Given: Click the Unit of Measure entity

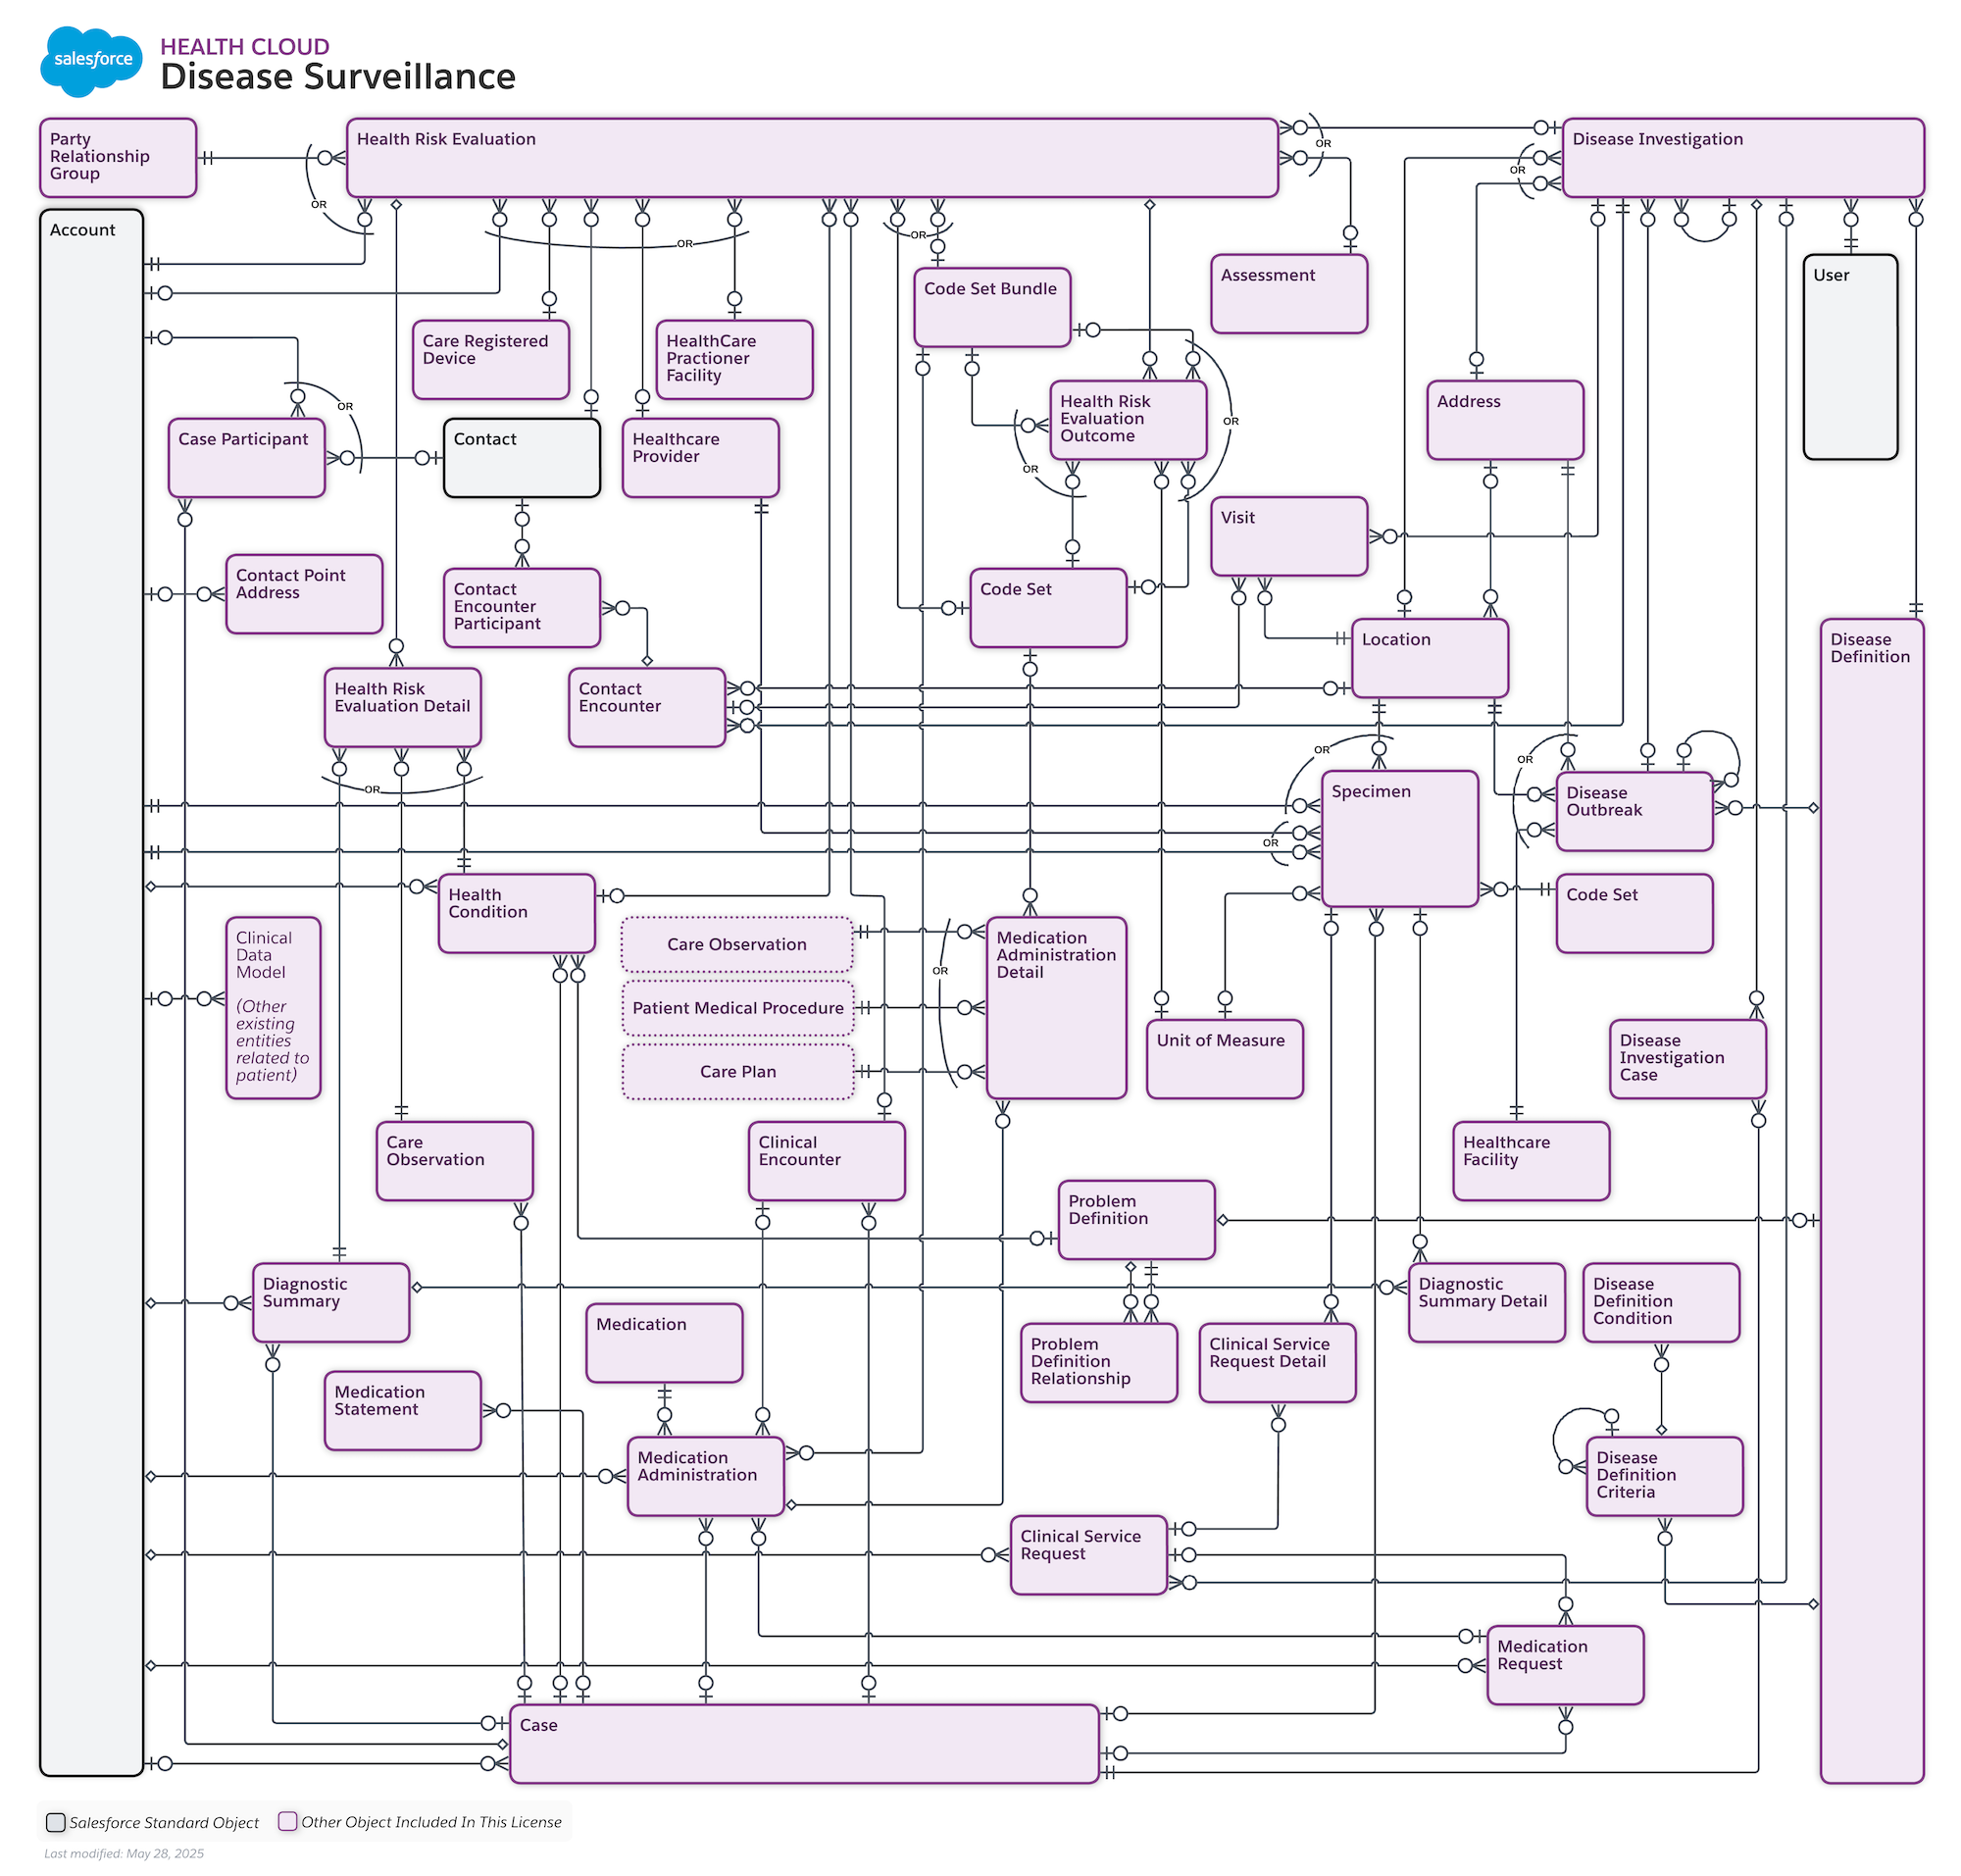Looking at the screenshot, I should tap(1224, 1060).
